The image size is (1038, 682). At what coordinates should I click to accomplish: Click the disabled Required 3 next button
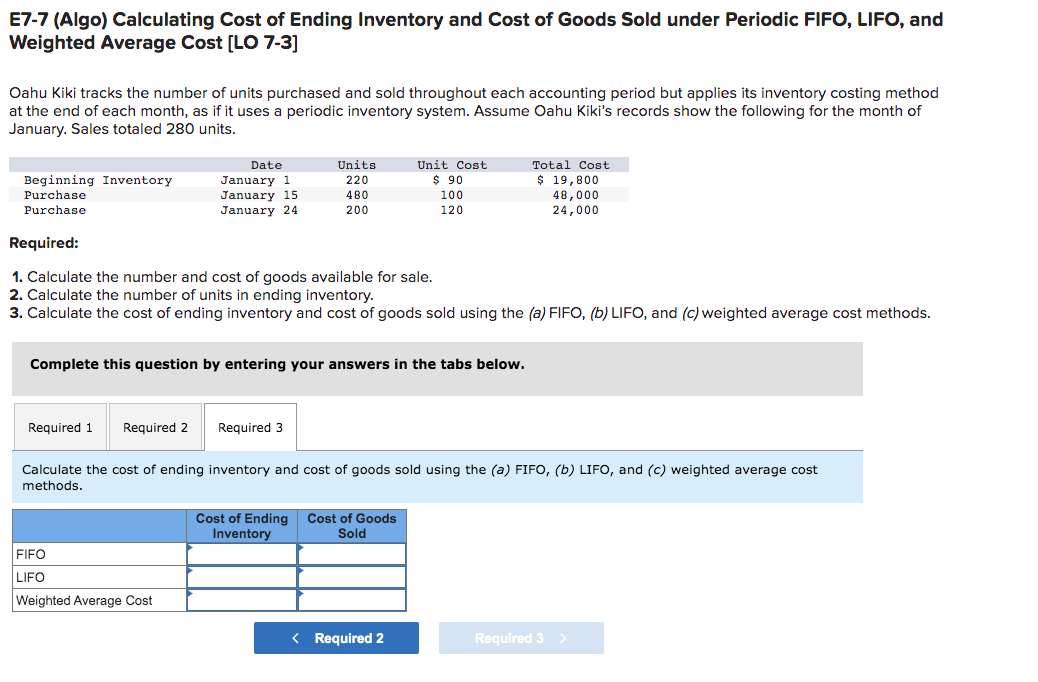521,638
